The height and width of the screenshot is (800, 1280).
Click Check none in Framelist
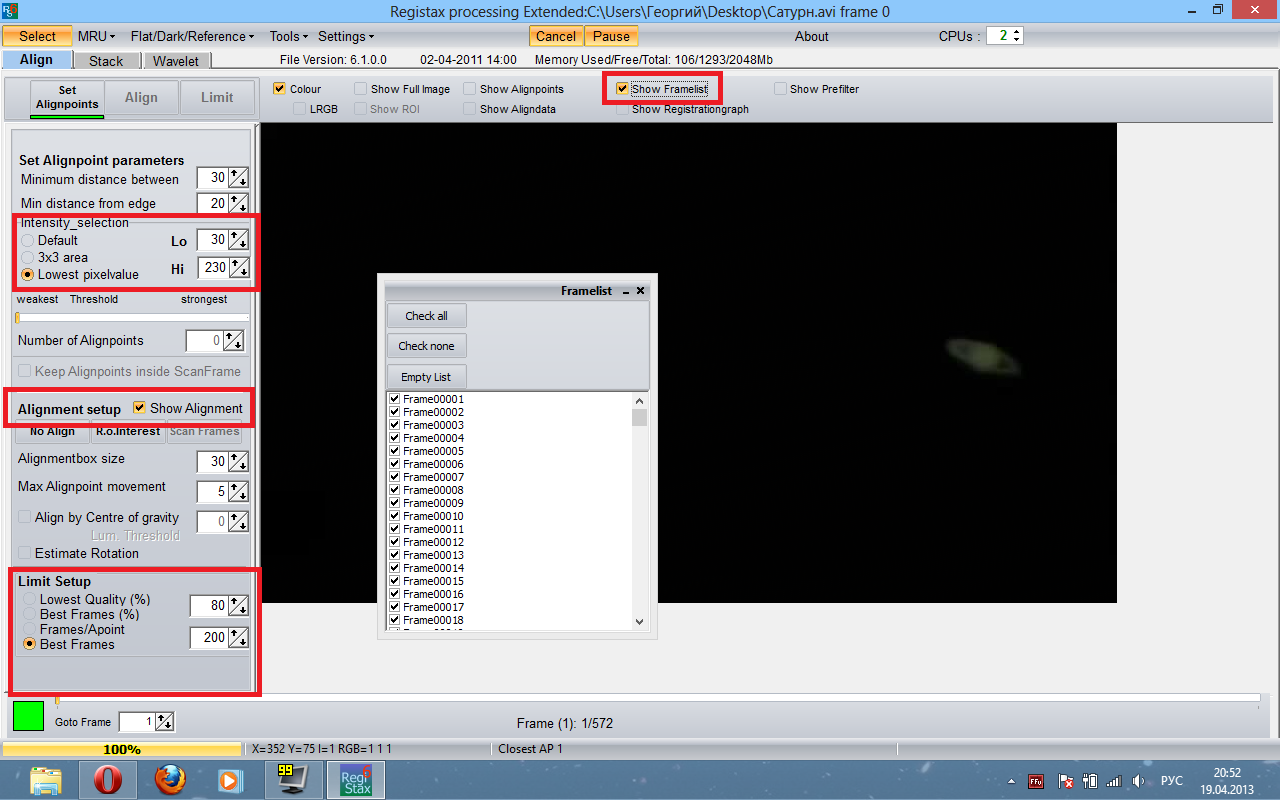pyautogui.click(x=426, y=346)
